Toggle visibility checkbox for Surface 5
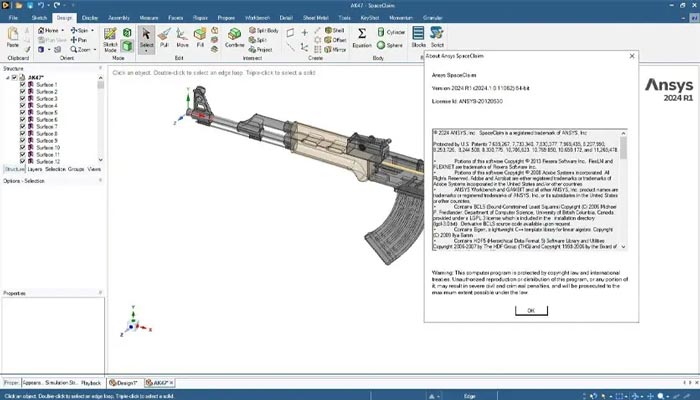 click(22, 112)
